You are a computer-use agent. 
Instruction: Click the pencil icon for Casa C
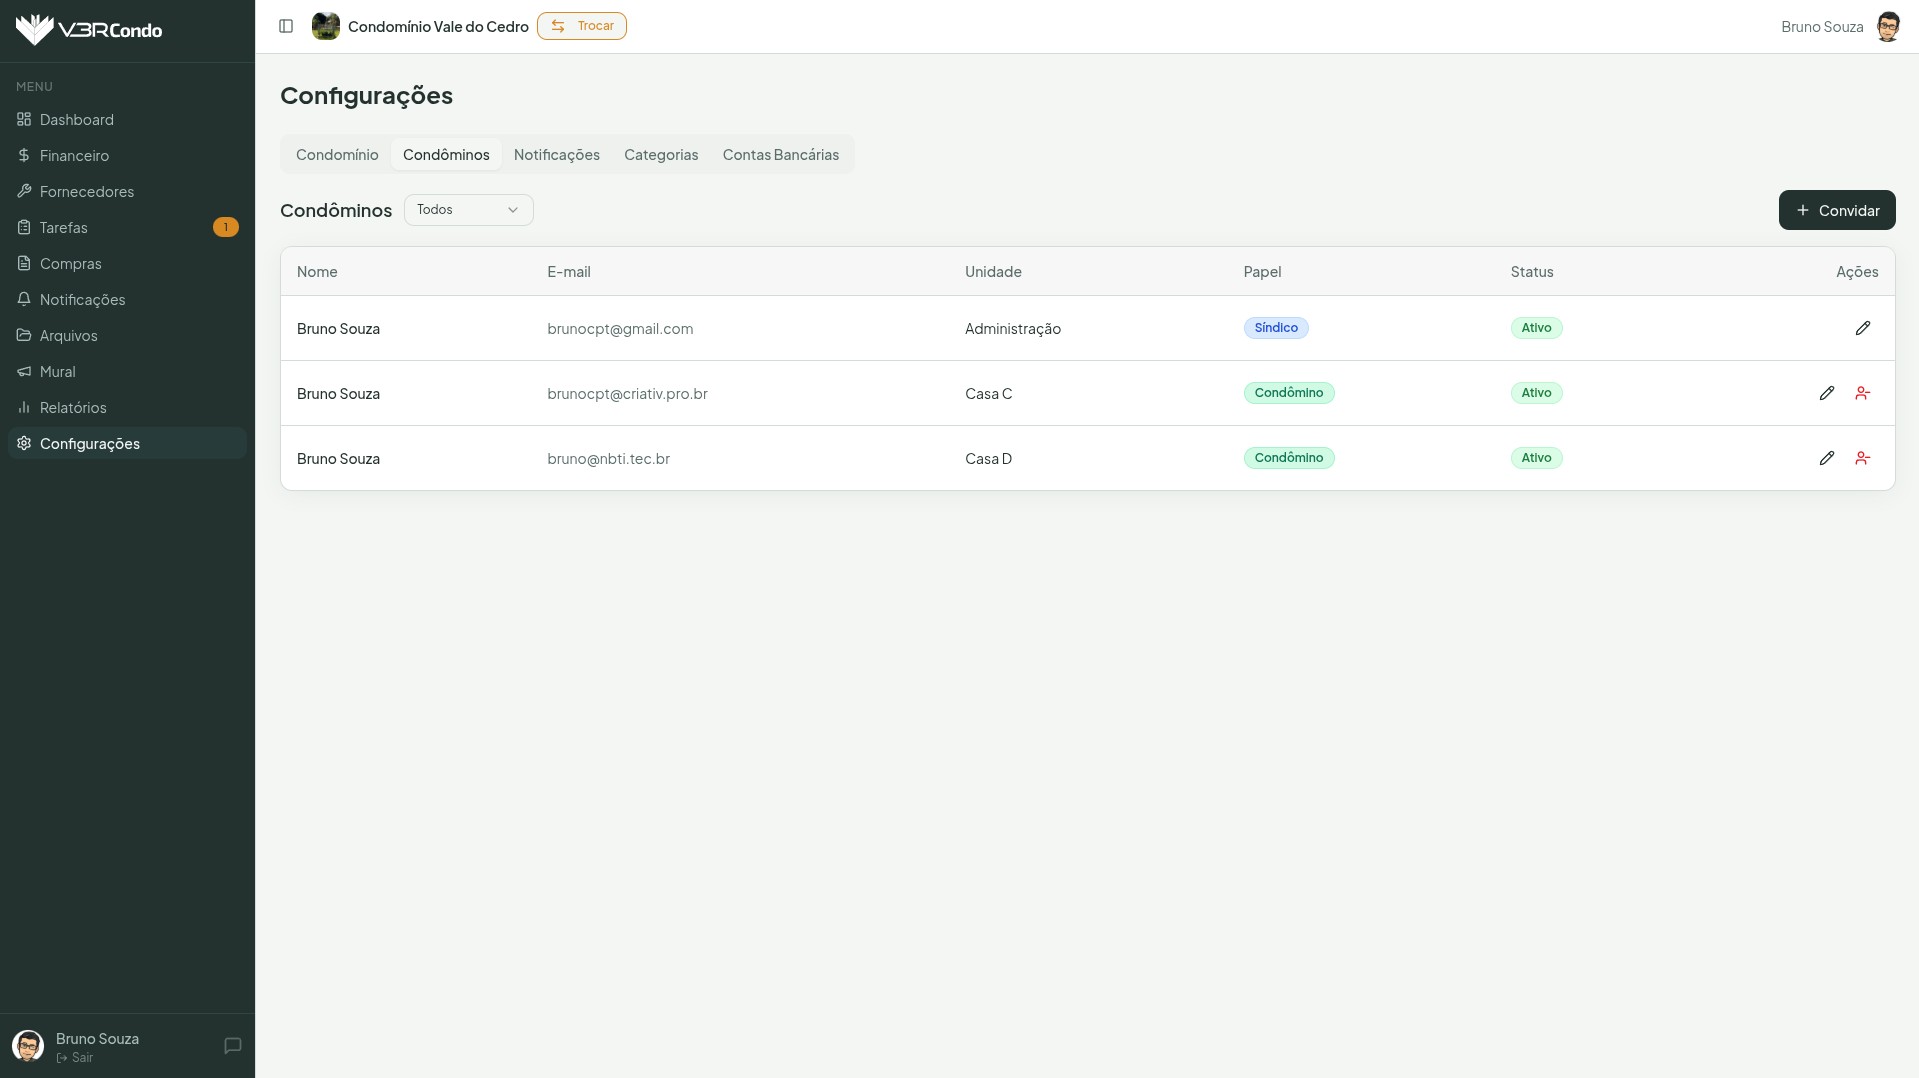coord(1826,393)
